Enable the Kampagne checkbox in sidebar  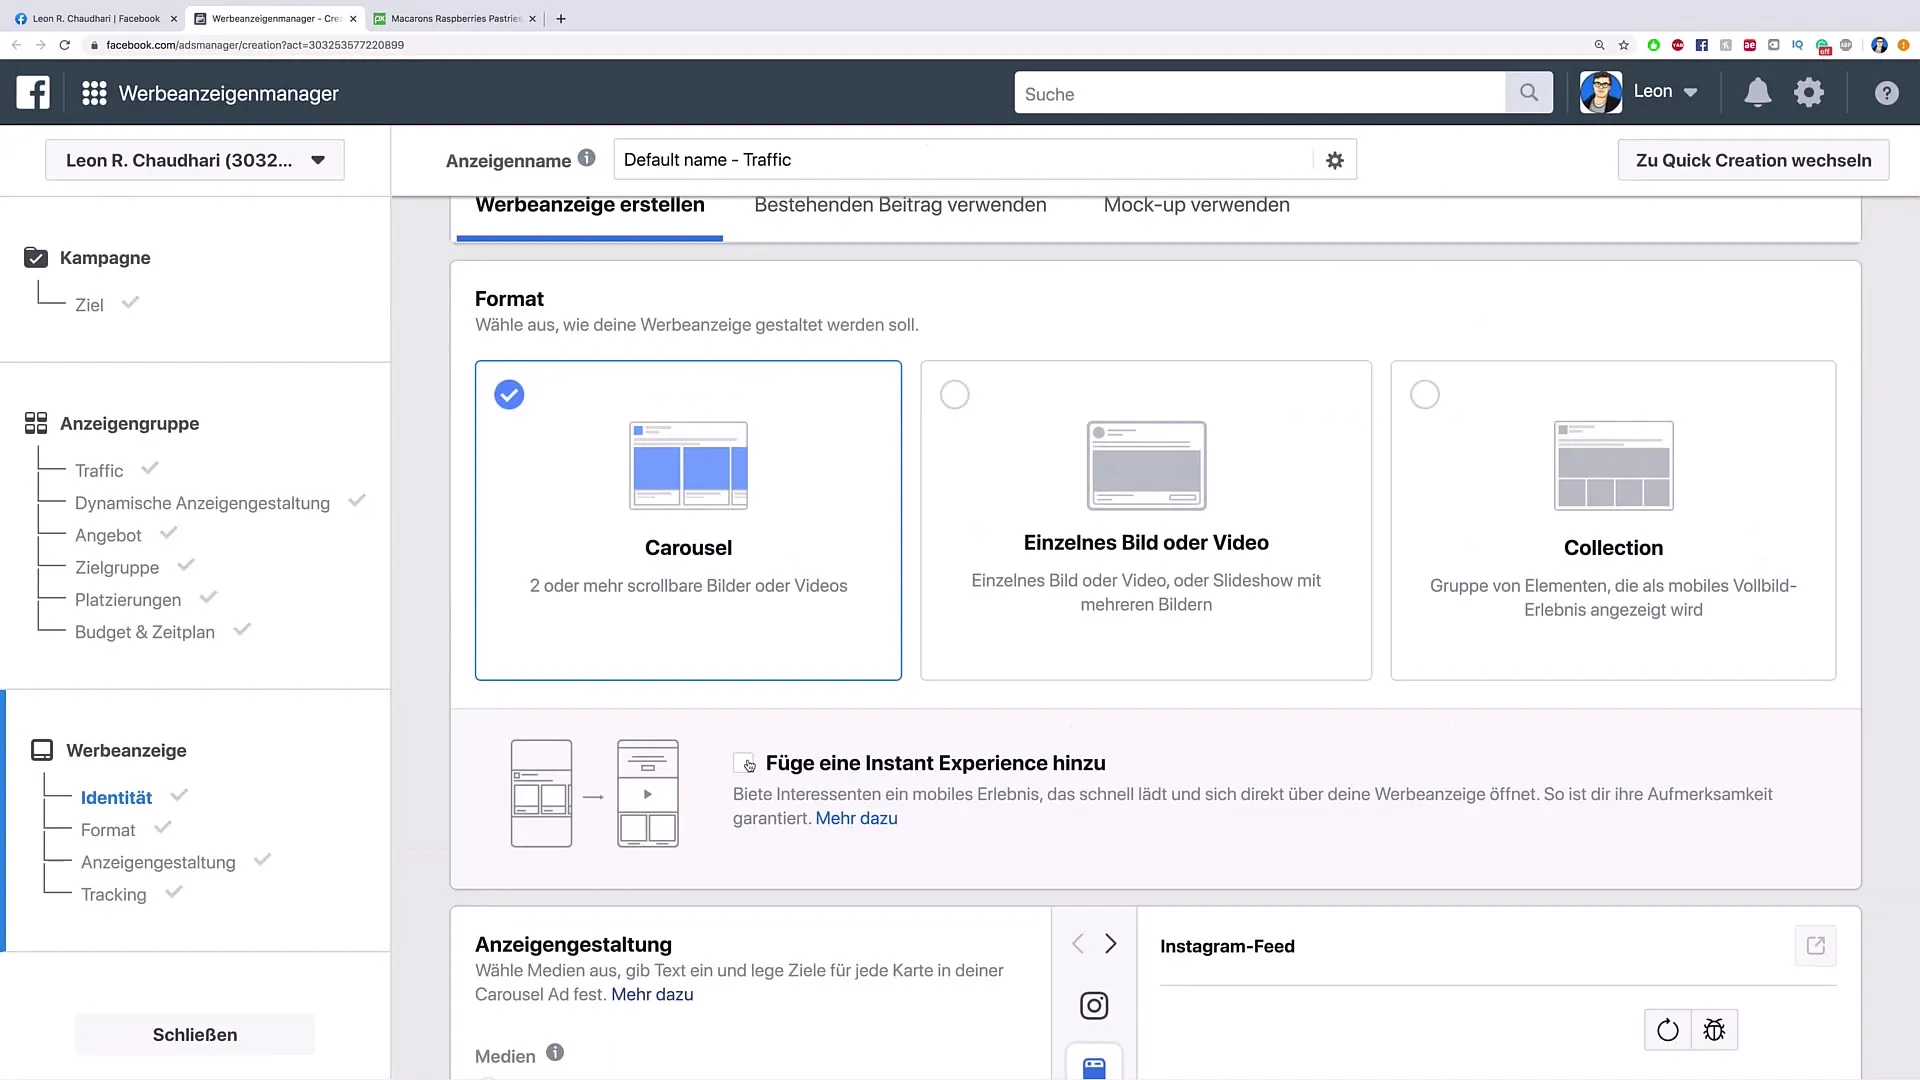pos(36,257)
